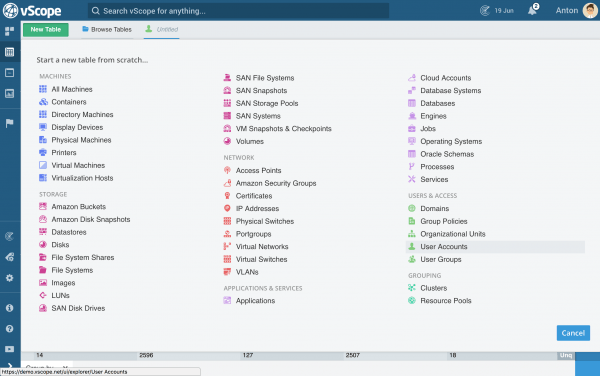Click the New Table button
This screenshot has width=600, height=376.
46,29
